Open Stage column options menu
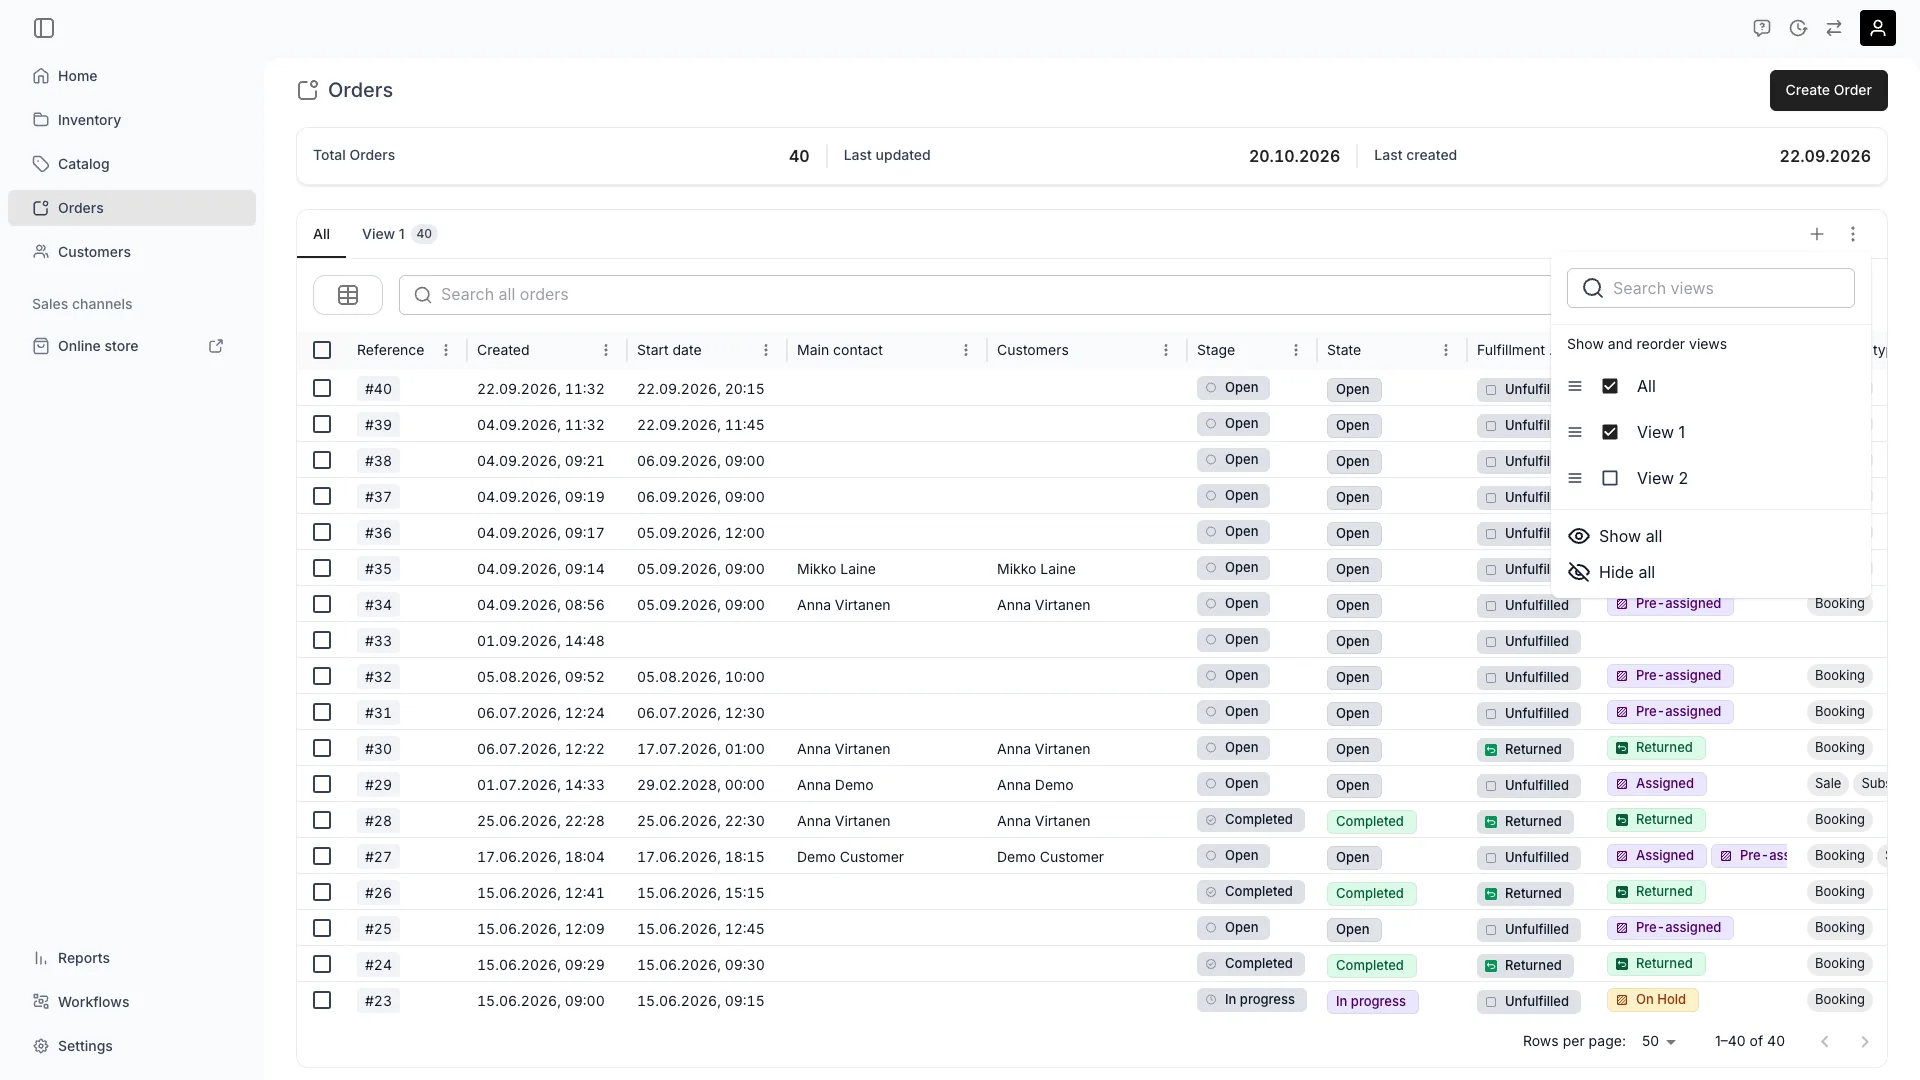 point(1296,350)
